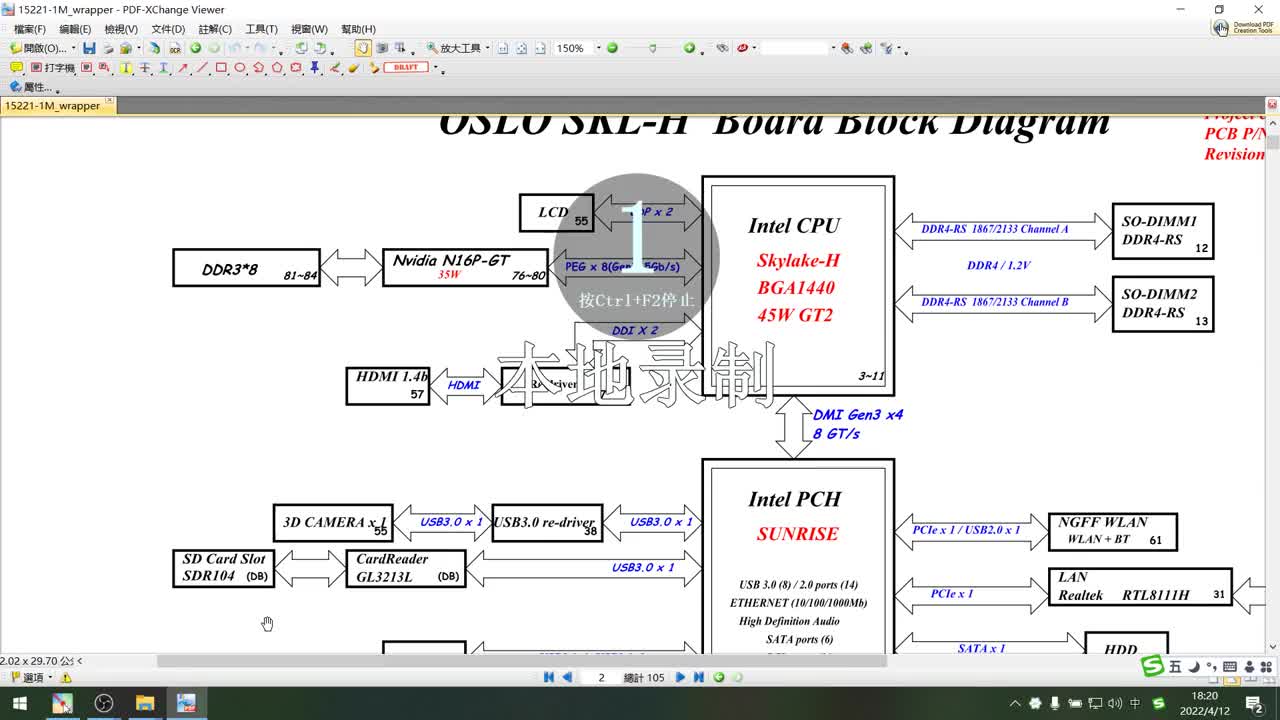This screenshot has width=1280, height=720.
Task: Open the 幫助(H) help menu
Action: coord(358,29)
